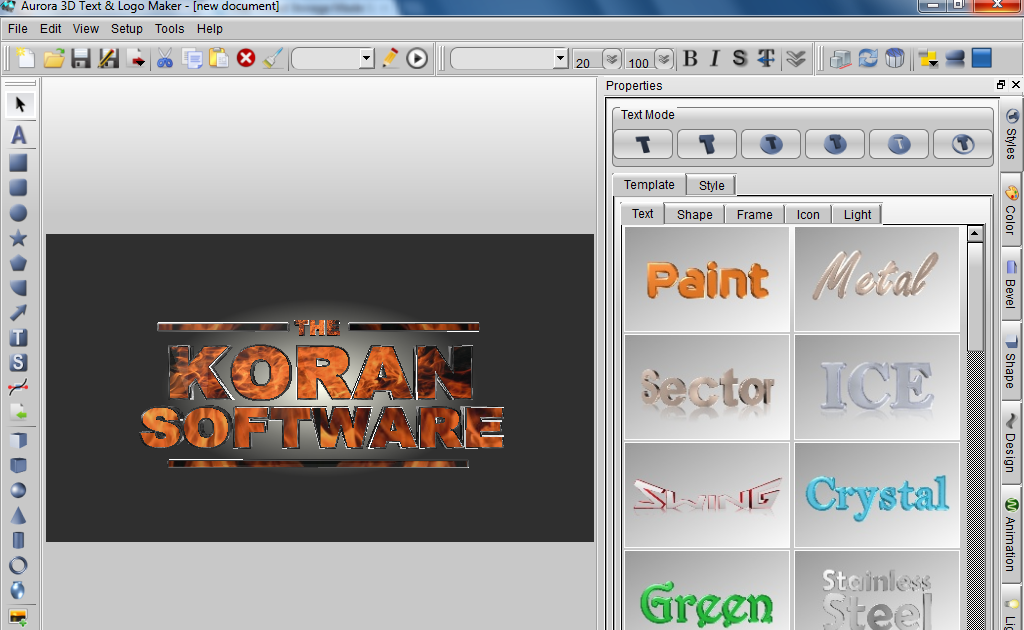Screen dimensions: 1024x630
Task: Select the last circular Text Mode button
Action: 963,144
